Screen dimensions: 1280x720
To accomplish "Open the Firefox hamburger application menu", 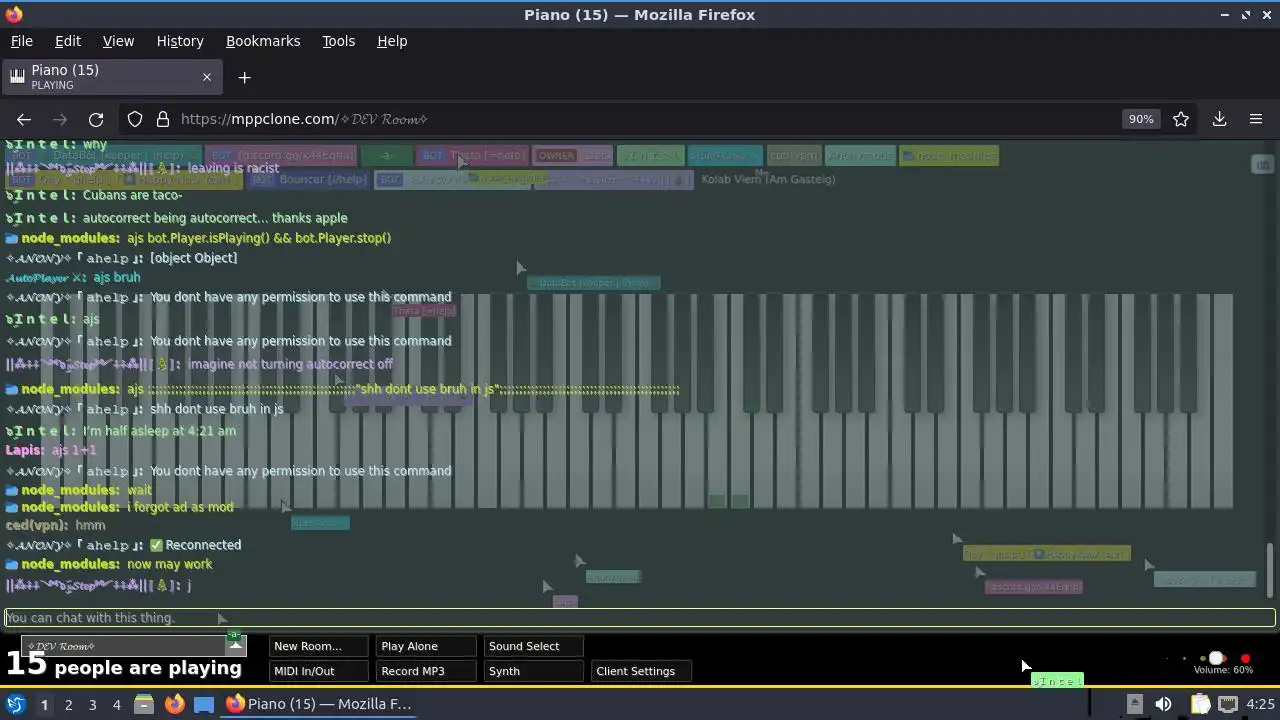I will coord(1256,119).
